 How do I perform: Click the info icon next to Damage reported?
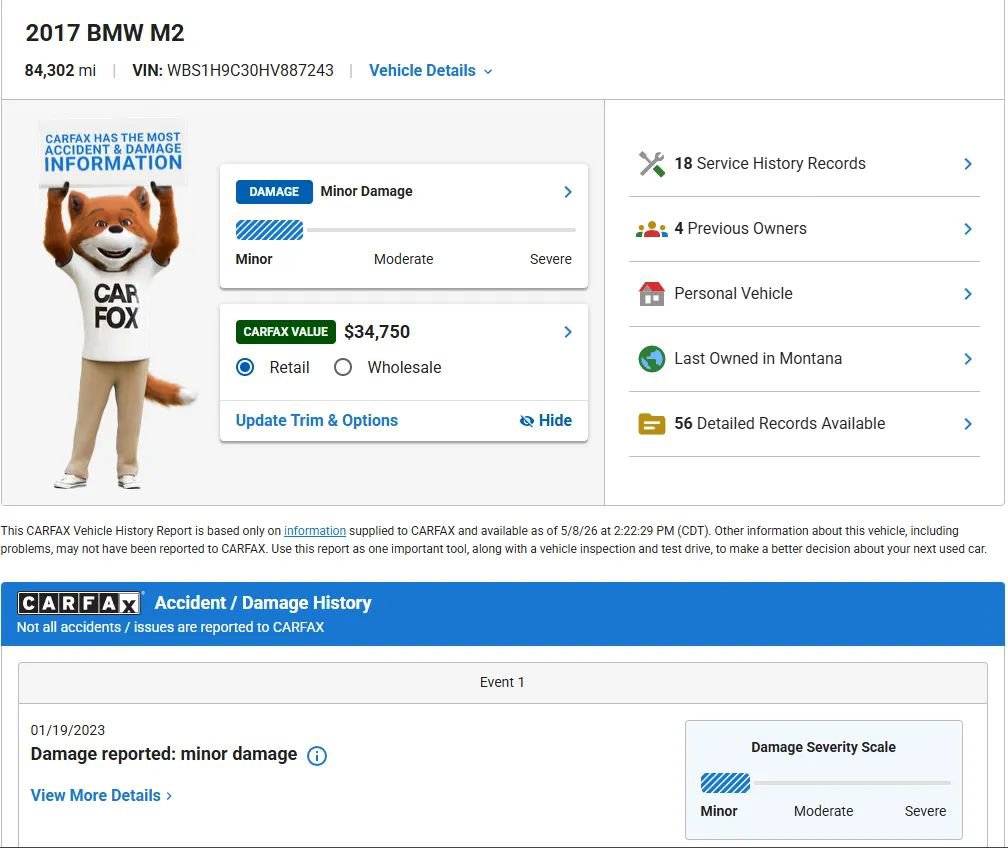[317, 755]
